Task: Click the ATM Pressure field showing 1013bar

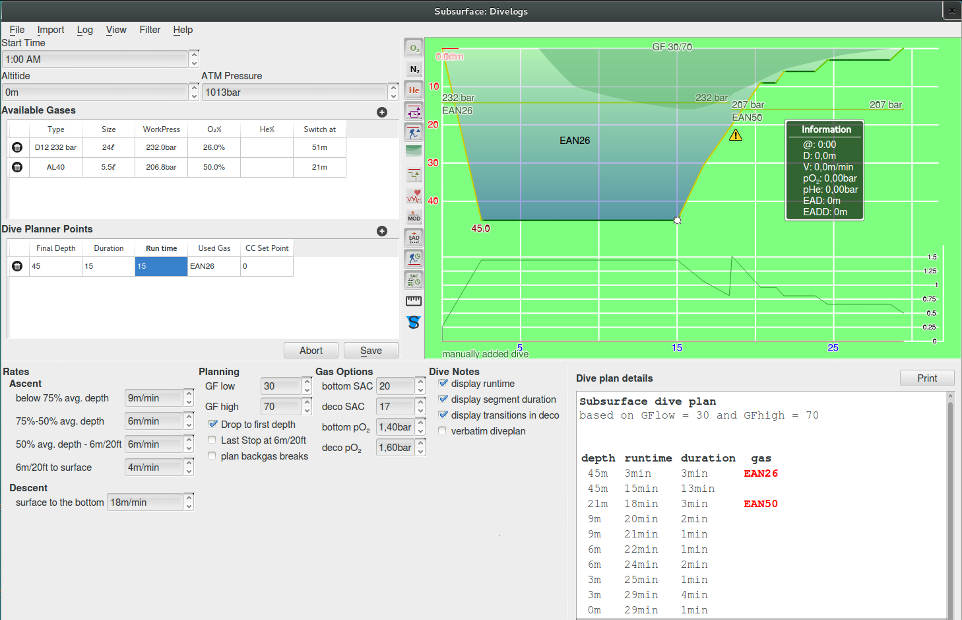Action: (300, 93)
